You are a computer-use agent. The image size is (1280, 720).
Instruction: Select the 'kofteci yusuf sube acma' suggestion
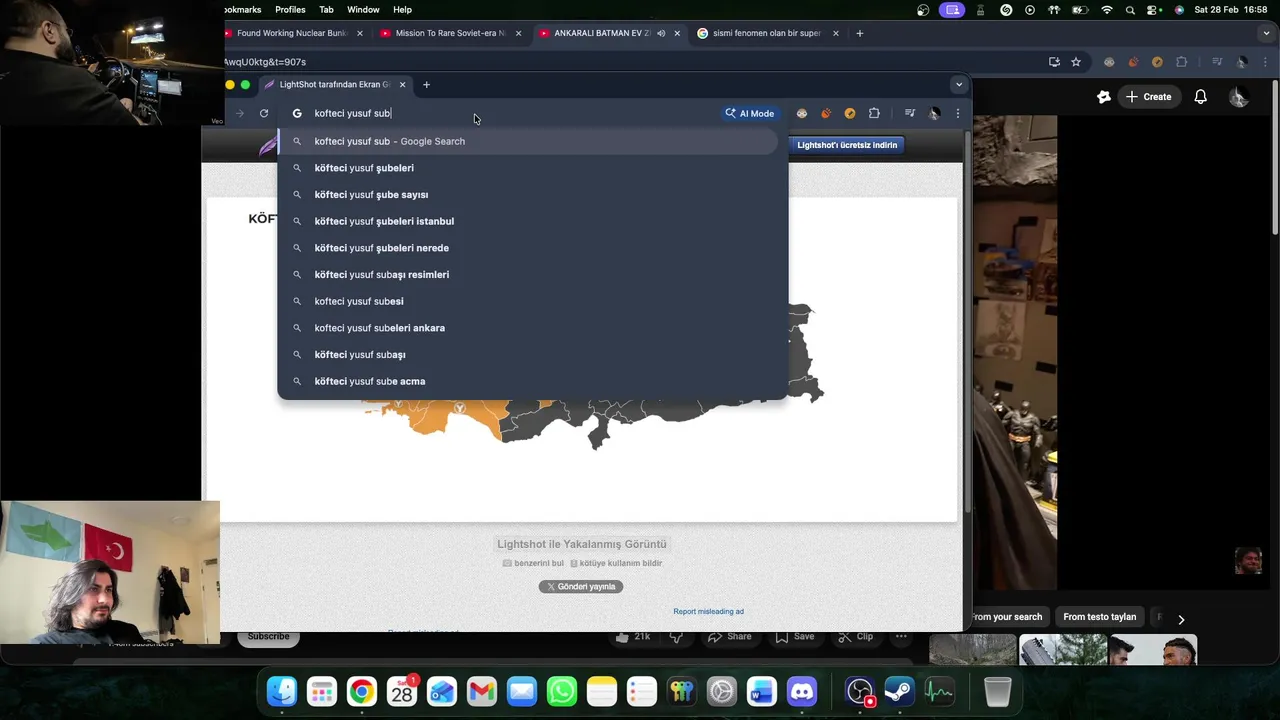pos(532,381)
